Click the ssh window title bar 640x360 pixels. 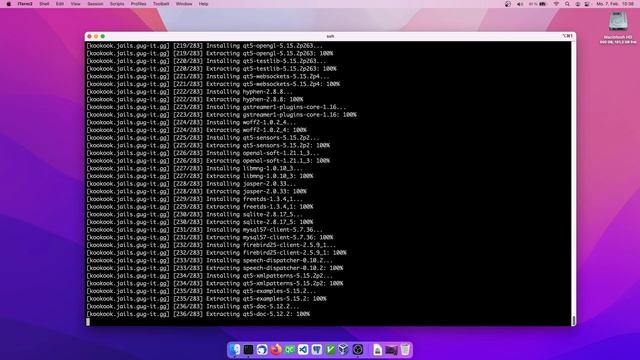[330, 36]
